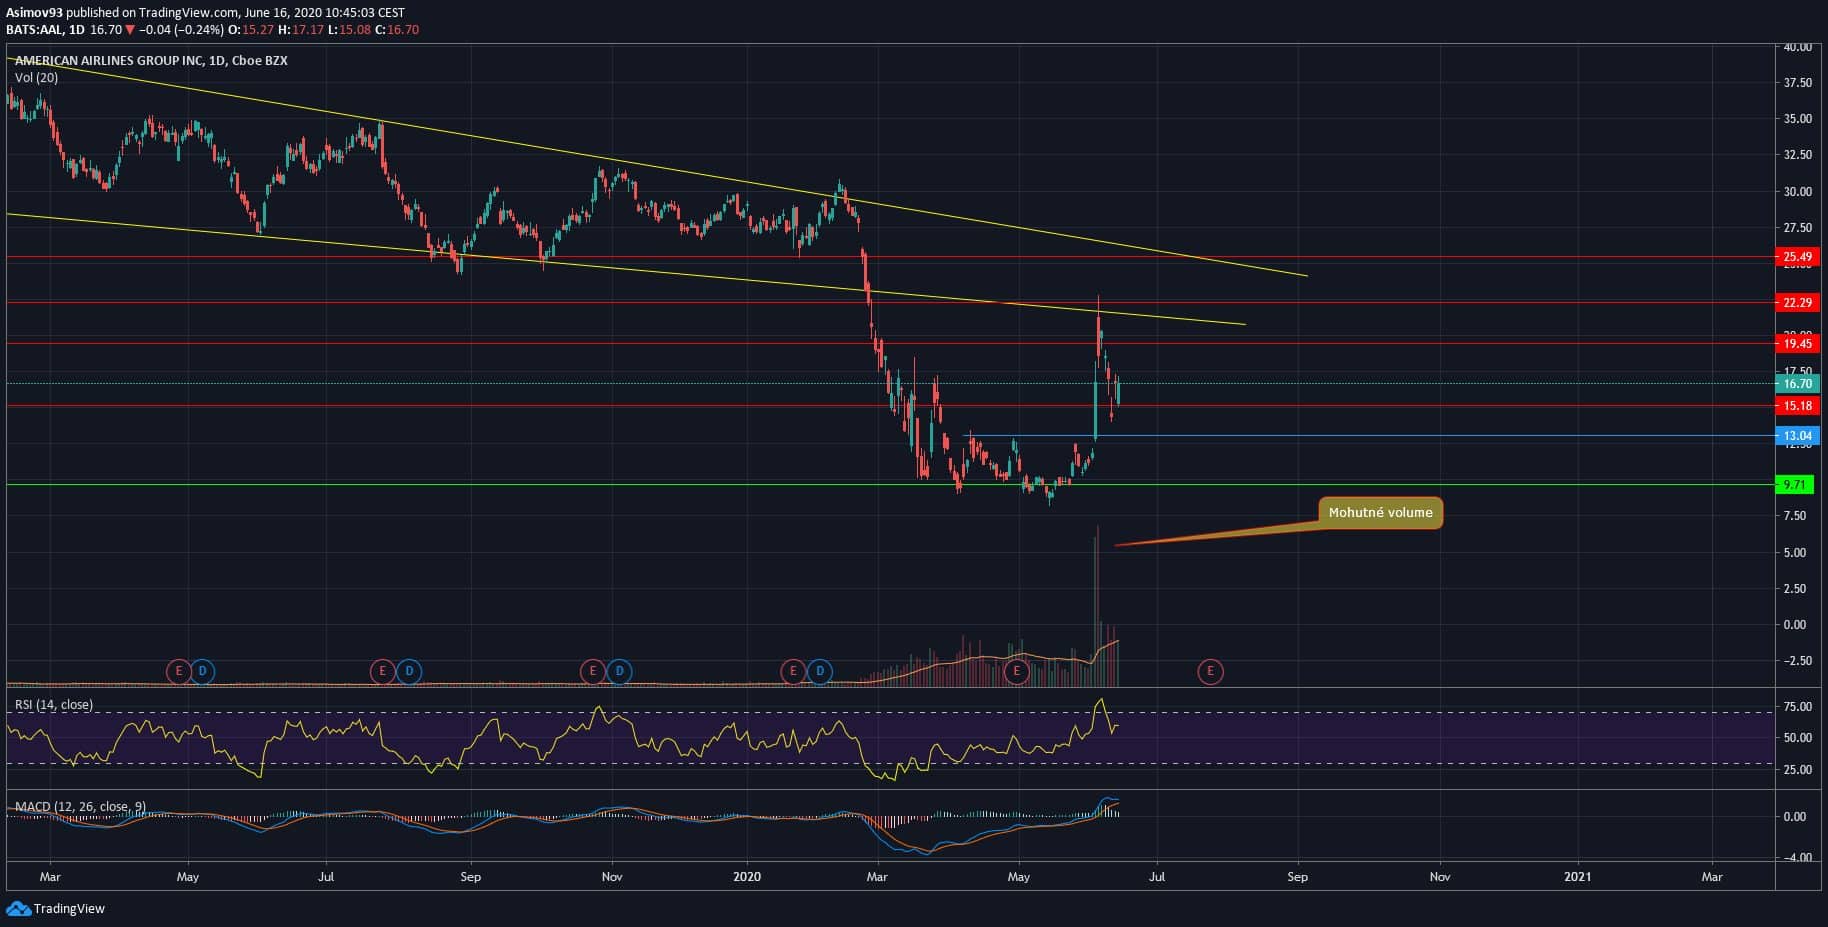Click the blue 13.04 price level label
This screenshot has width=1828, height=927.
tap(1796, 436)
